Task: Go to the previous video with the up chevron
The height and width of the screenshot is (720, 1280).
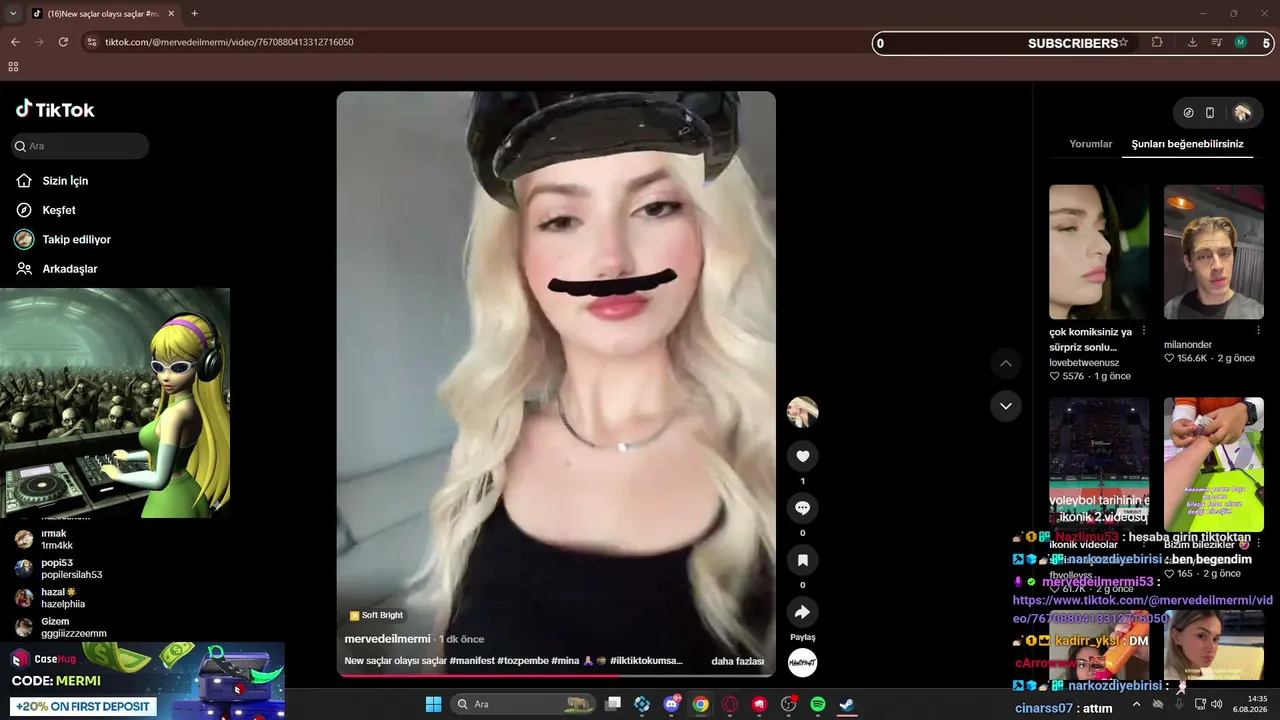Action: [x=1005, y=364]
